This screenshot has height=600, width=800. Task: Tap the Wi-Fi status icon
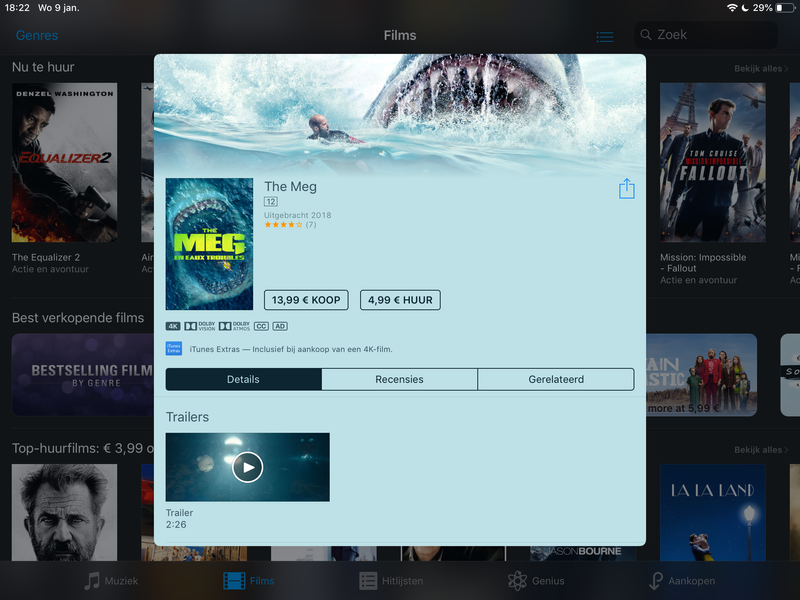(732, 8)
